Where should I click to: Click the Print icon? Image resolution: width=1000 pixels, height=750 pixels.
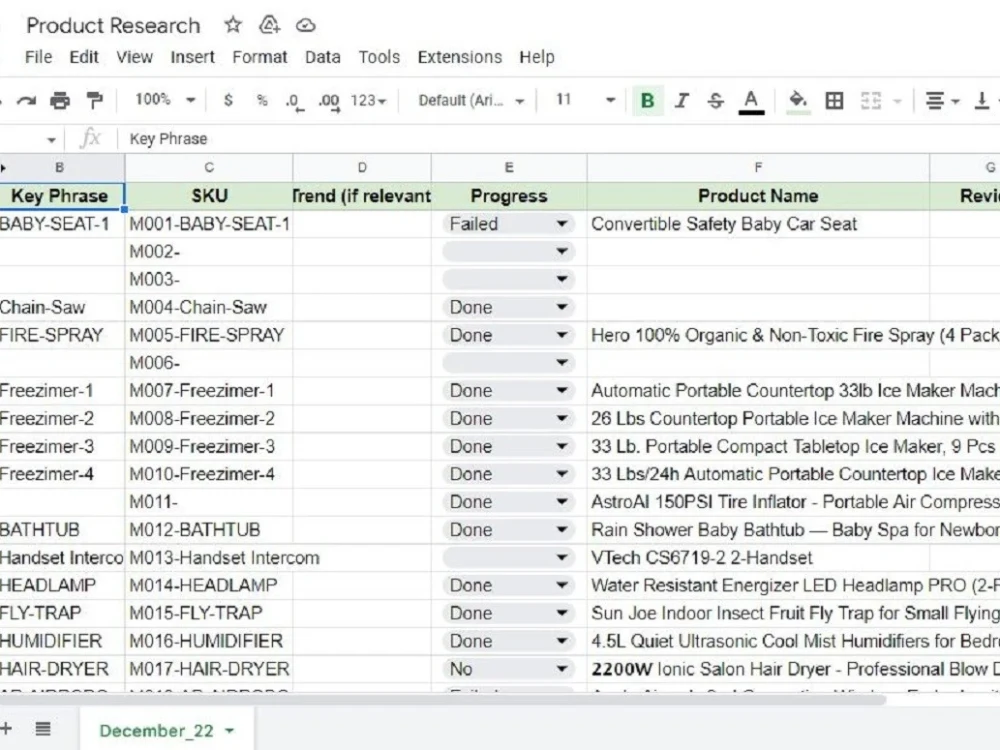pos(60,100)
